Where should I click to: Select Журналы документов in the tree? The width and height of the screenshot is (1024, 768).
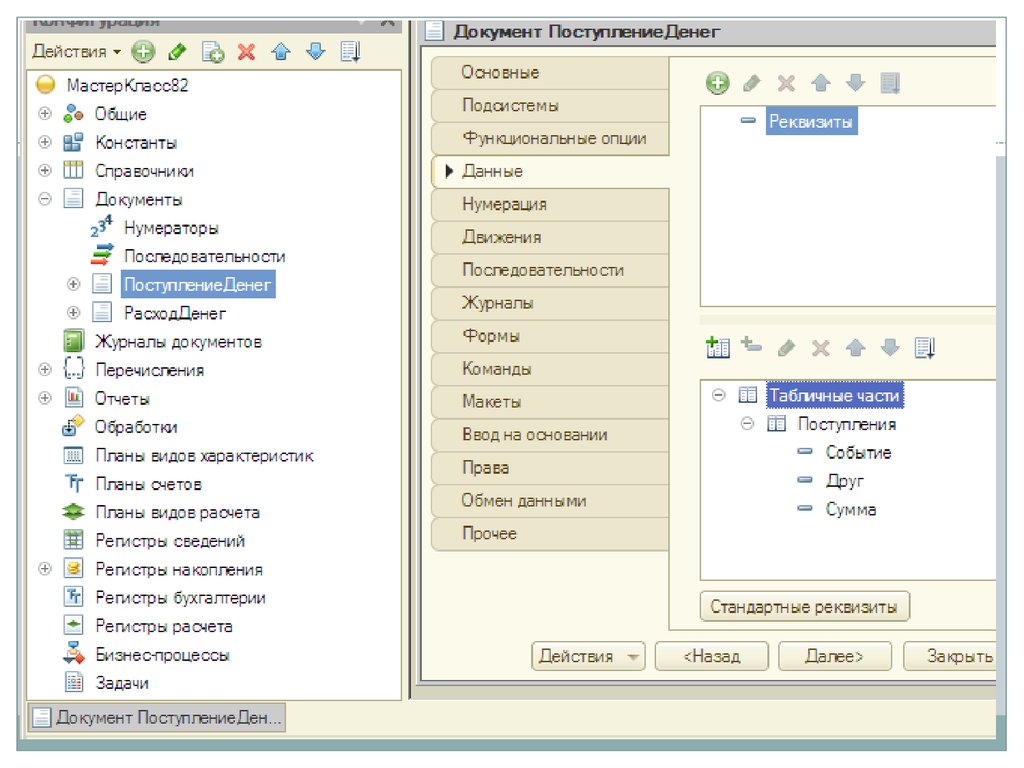point(178,342)
